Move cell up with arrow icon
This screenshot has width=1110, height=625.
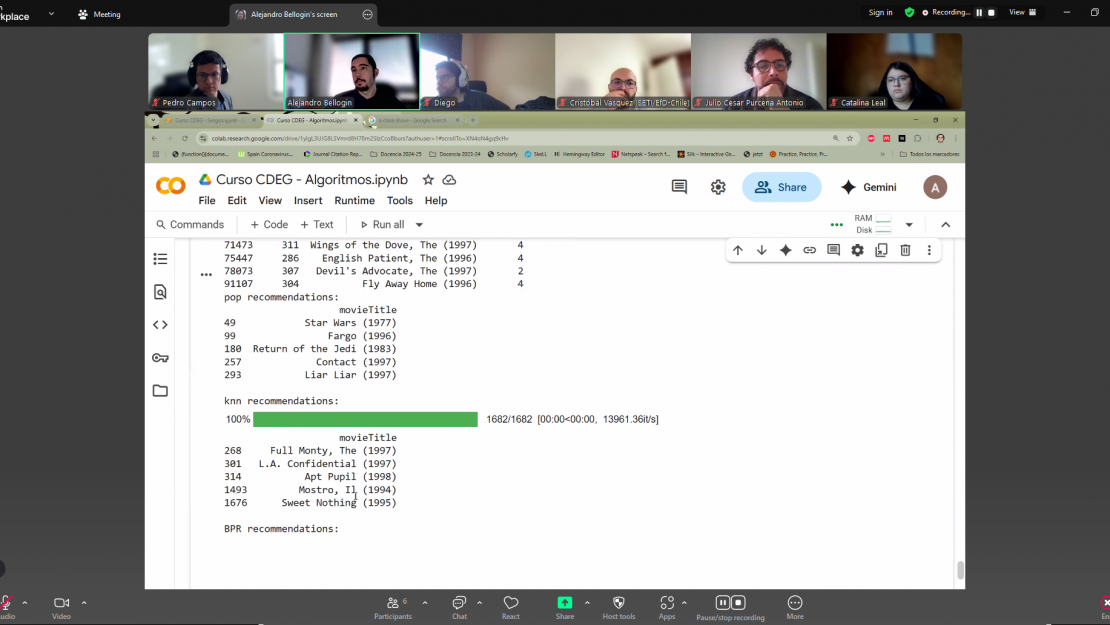click(738, 250)
